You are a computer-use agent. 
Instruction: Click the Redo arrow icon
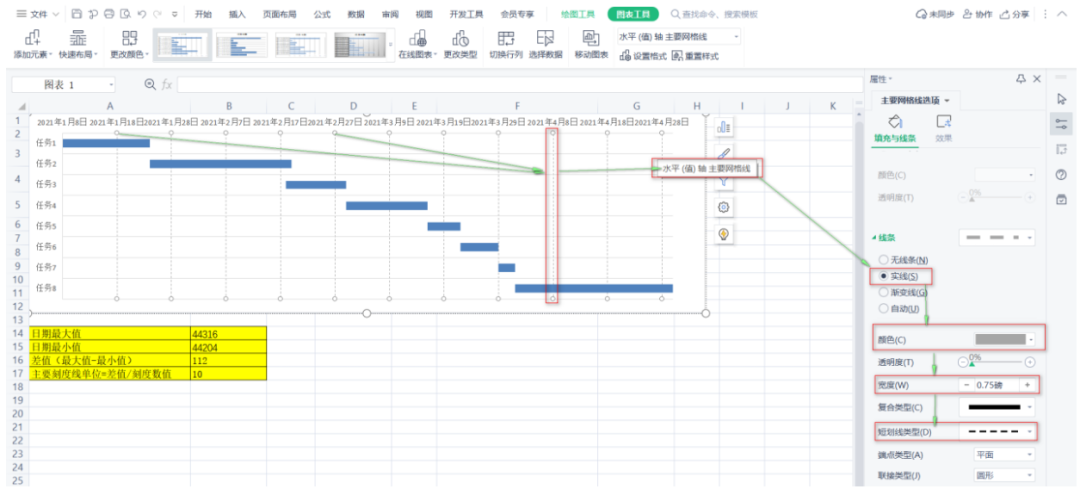click(158, 14)
